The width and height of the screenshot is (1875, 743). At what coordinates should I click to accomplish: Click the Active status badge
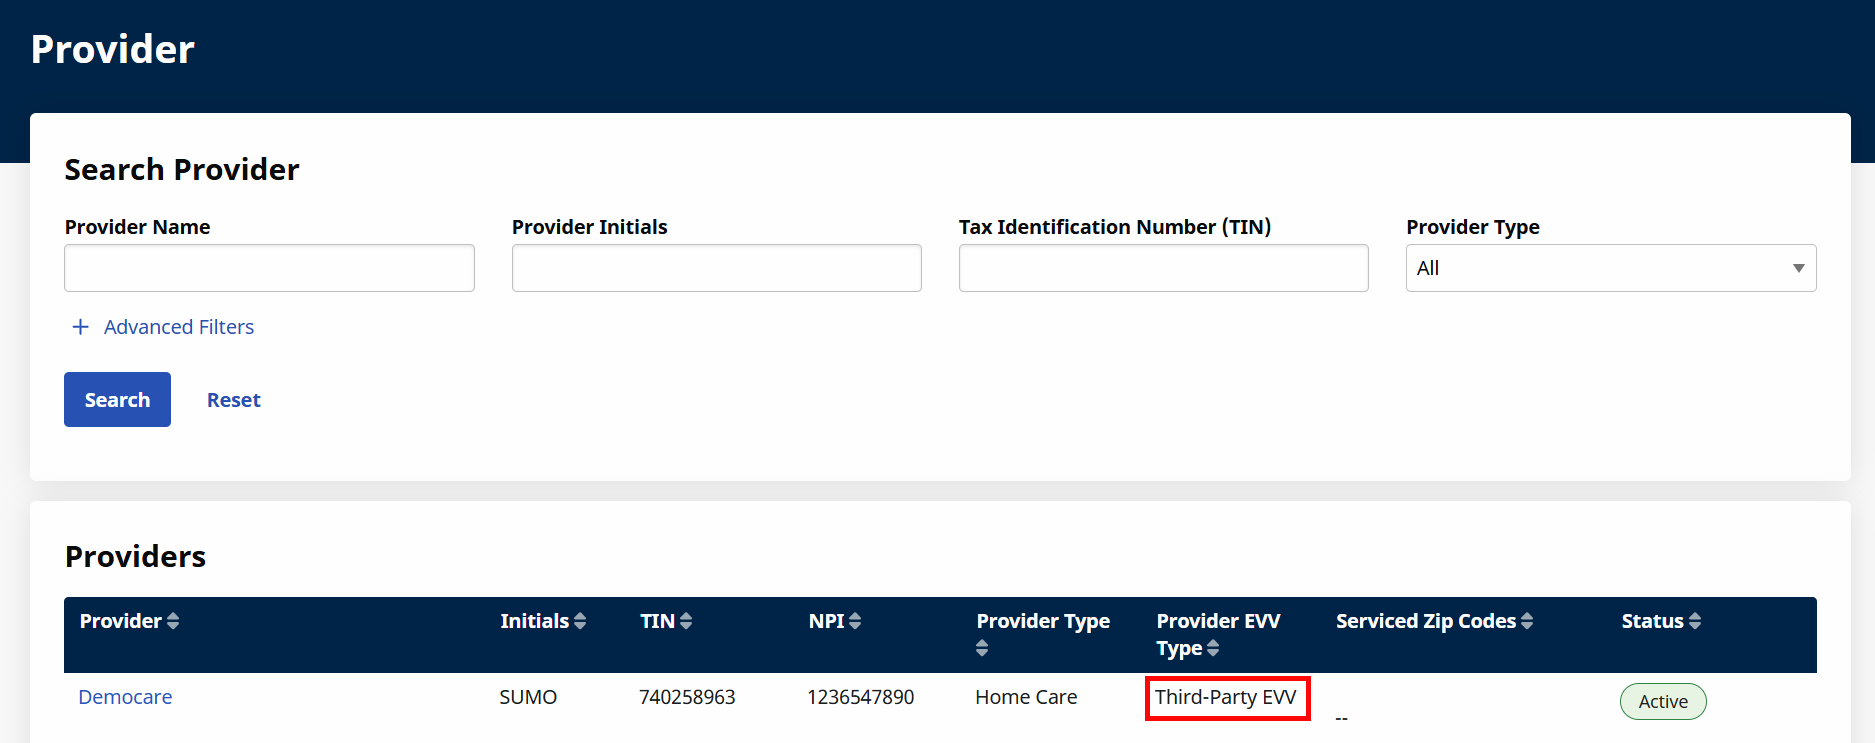[x=1662, y=702]
